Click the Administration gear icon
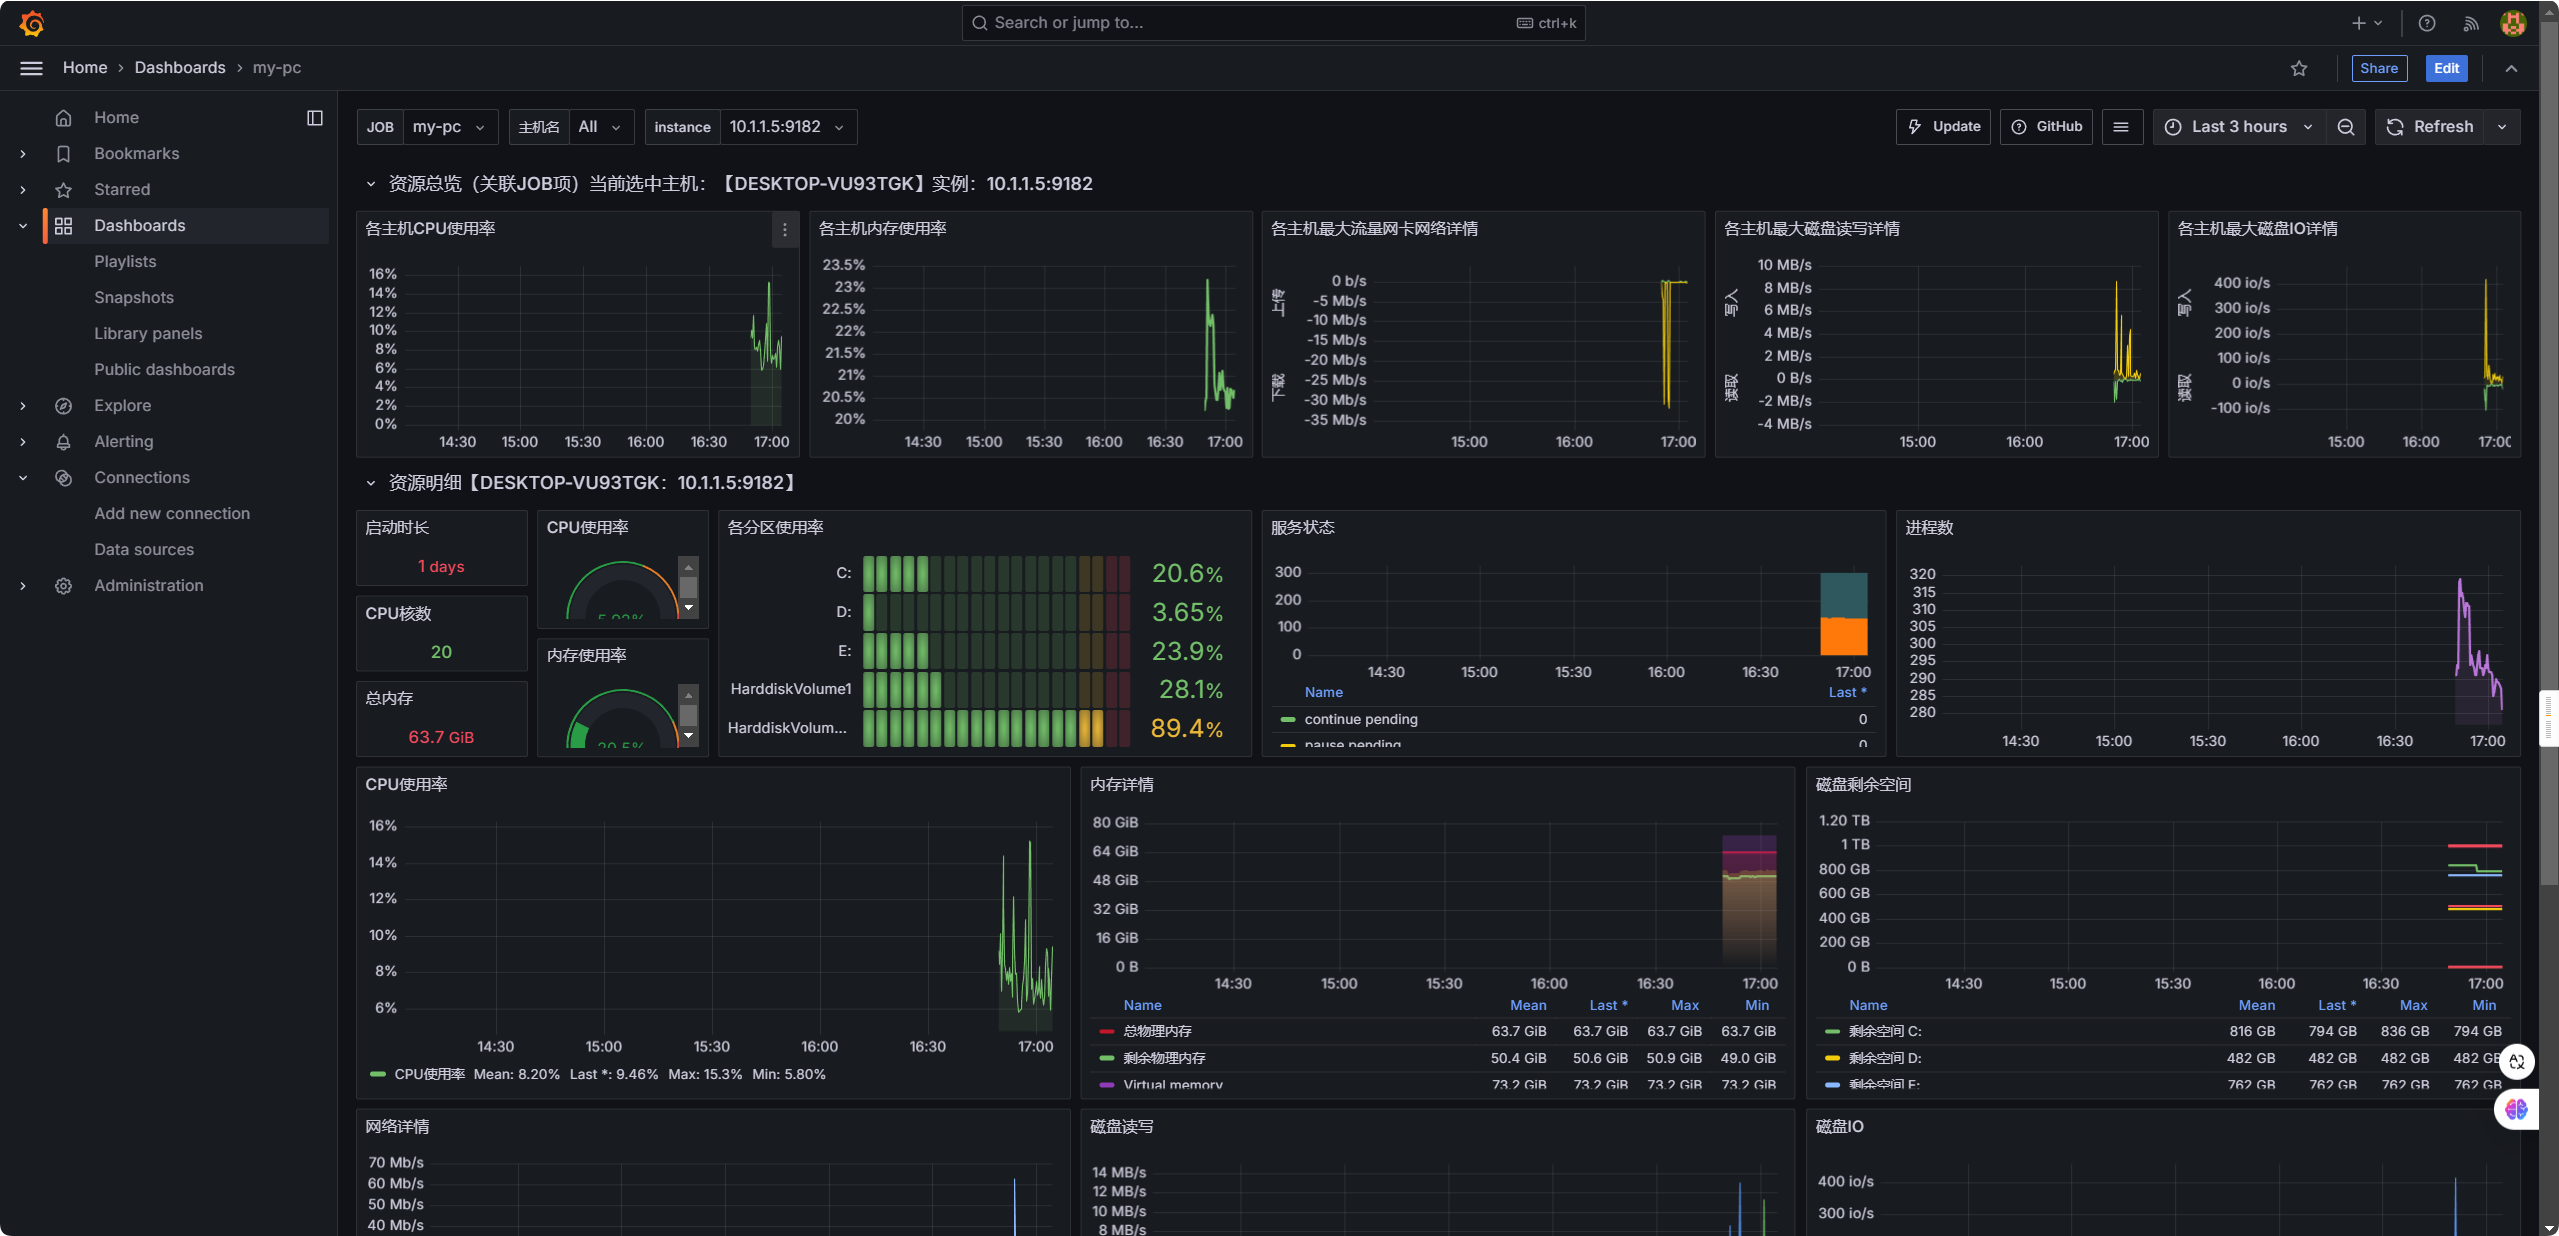The height and width of the screenshot is (1236, 2559). click(x=63, y=586)
